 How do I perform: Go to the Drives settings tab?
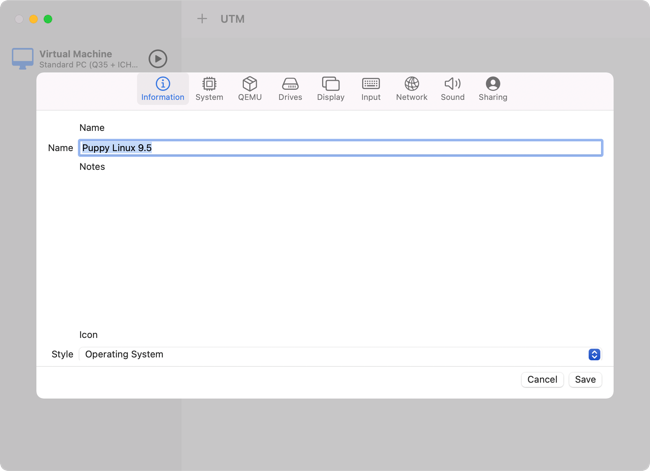(290, 89)
